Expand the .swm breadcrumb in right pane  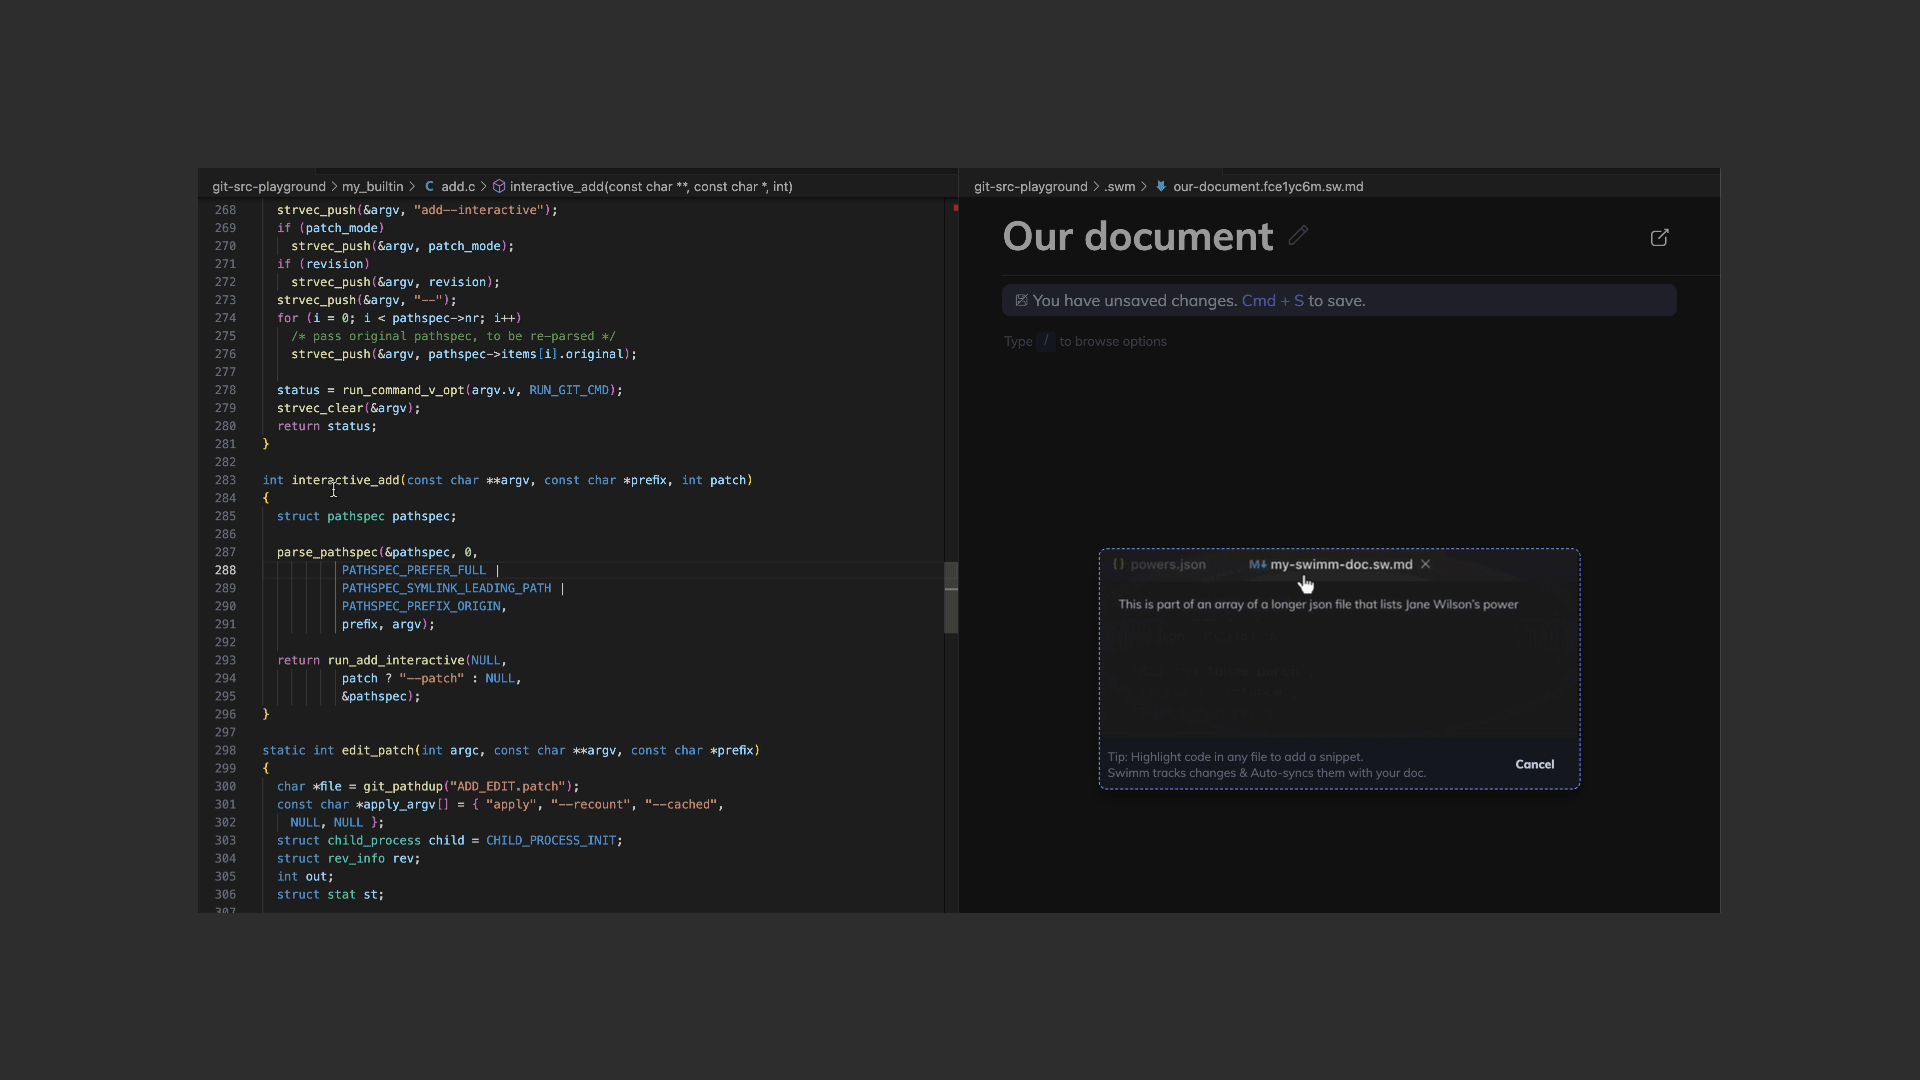tap(1120, 187)
